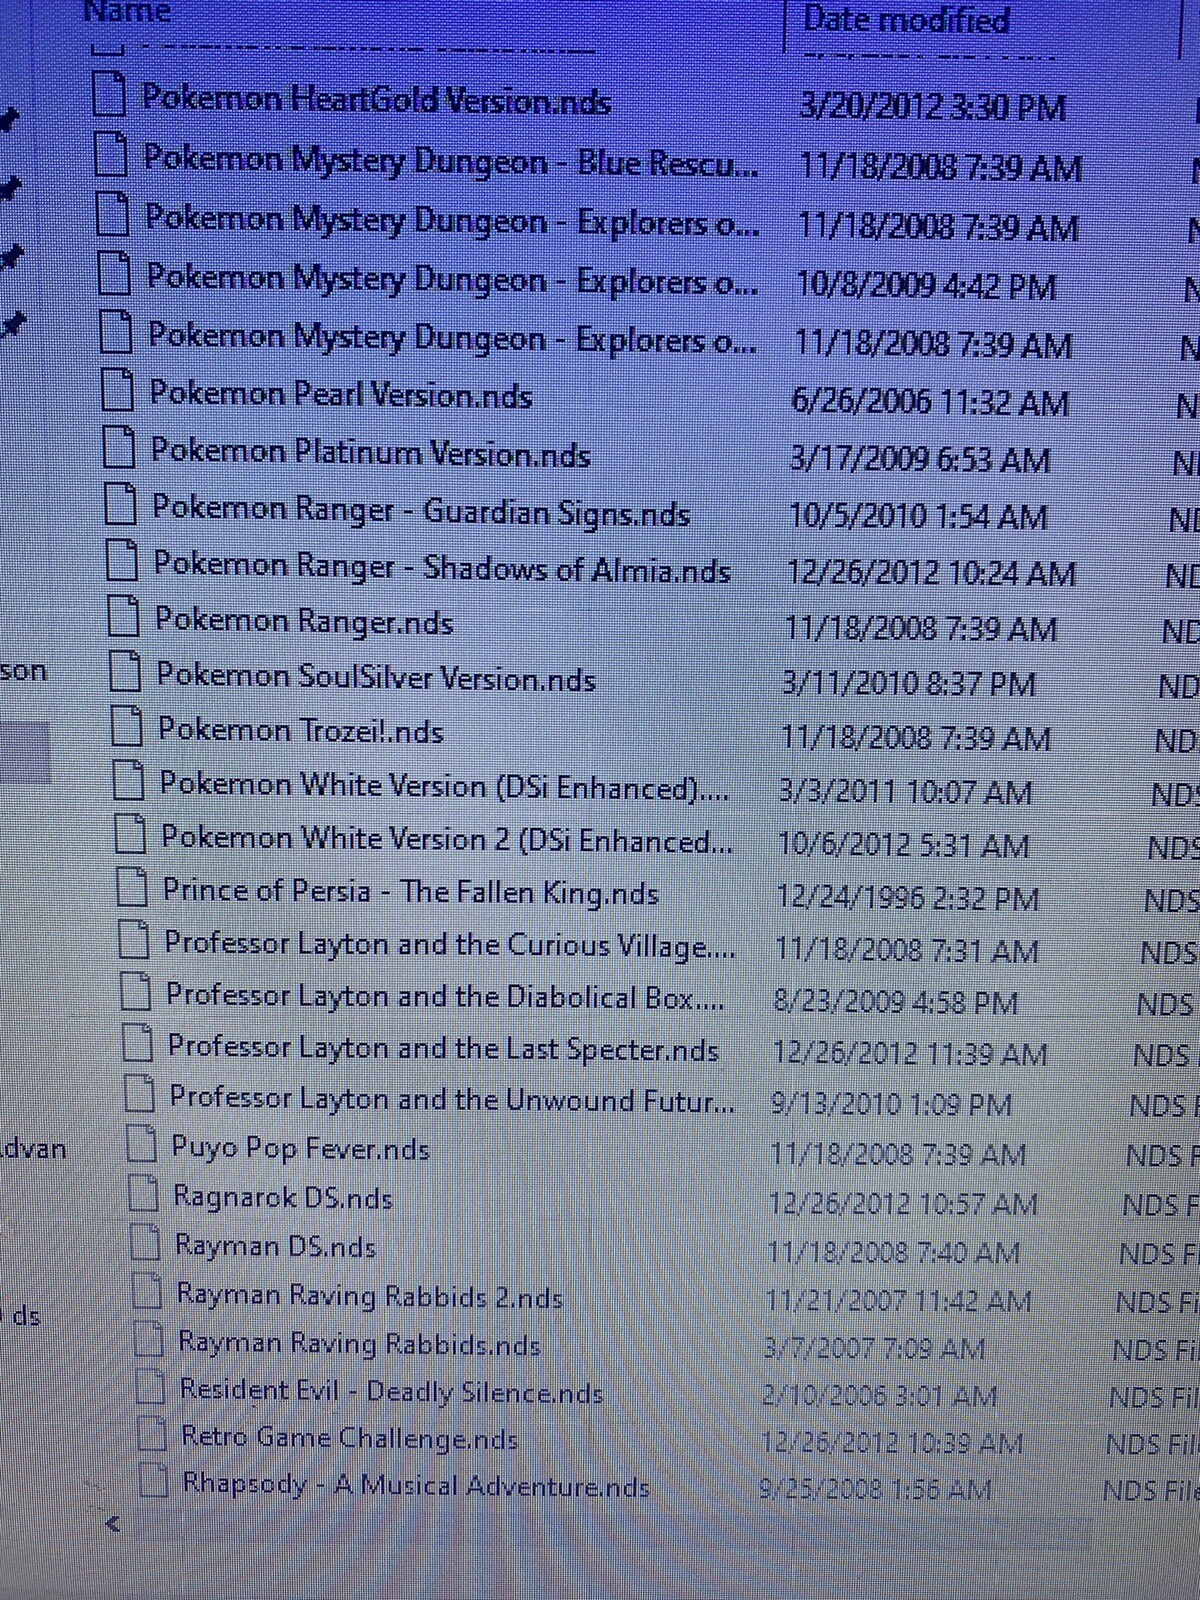Viewport: 1200px width, 1600px height.
Task: Select Prince of Persia - The Fallen King.nds
Action: click(411, 891)
